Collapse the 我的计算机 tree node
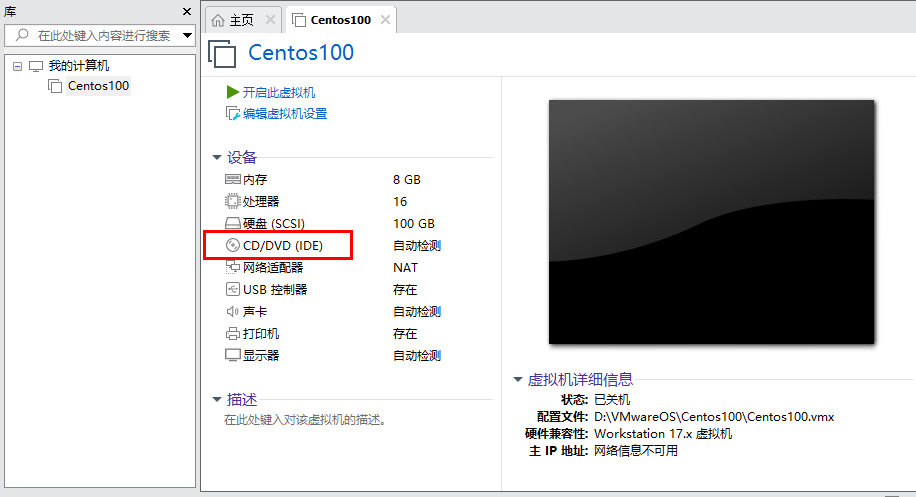Screen dimensions: 916x497 pos(18,66)
